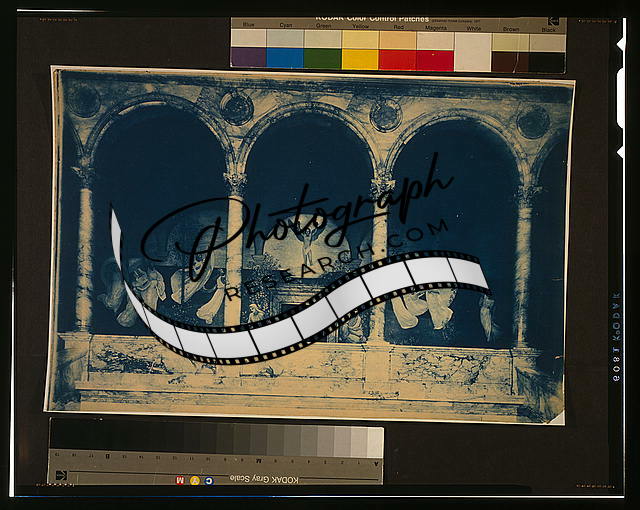Image resolution: width=640 pixels, height=510 pixels.
Task: Click the KODAK Gray Scale label
Action: pos(262,480)
